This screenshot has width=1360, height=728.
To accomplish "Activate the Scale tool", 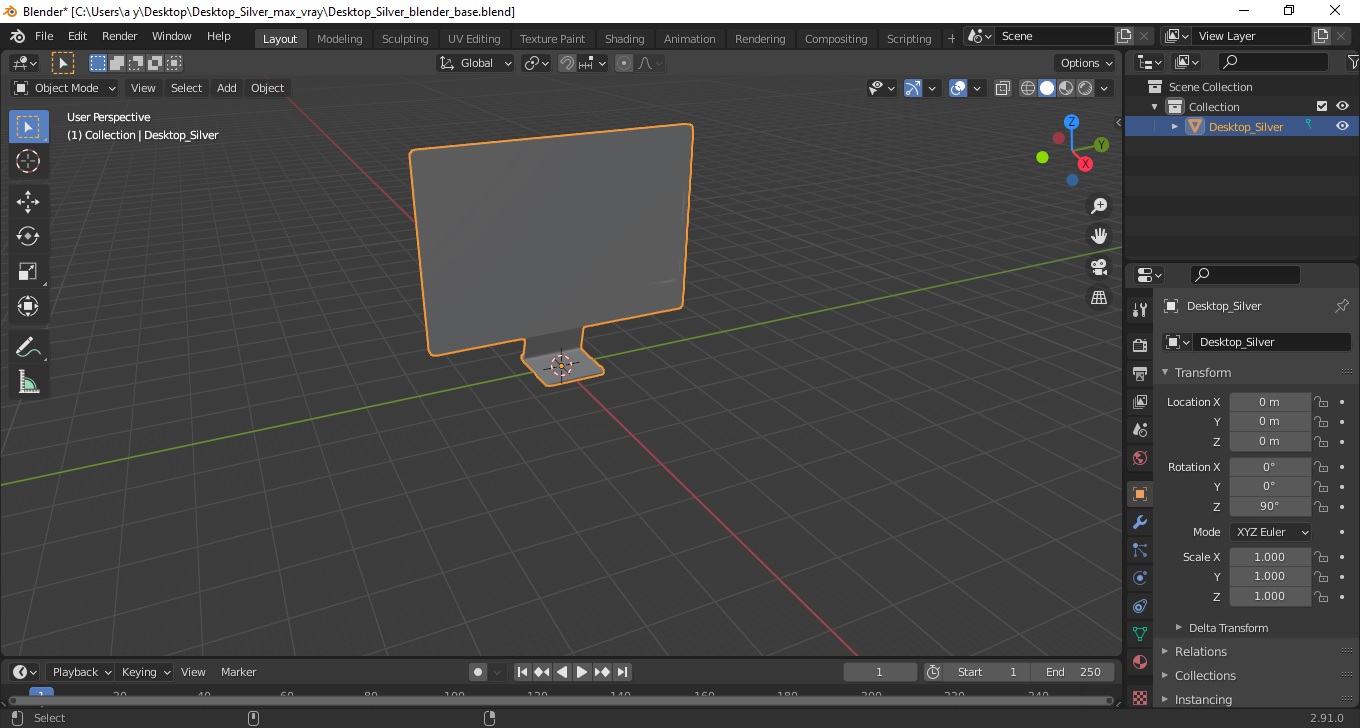I will coord(28,272).
